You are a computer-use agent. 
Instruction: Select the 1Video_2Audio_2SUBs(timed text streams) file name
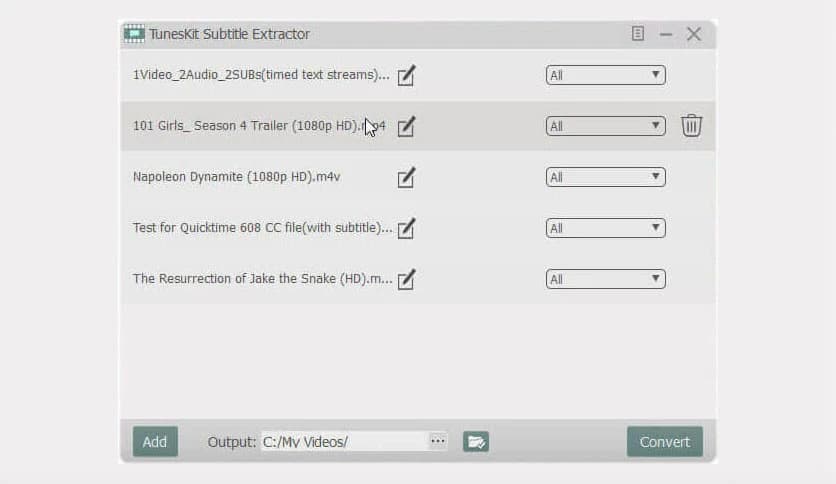[x=261, y=75]
